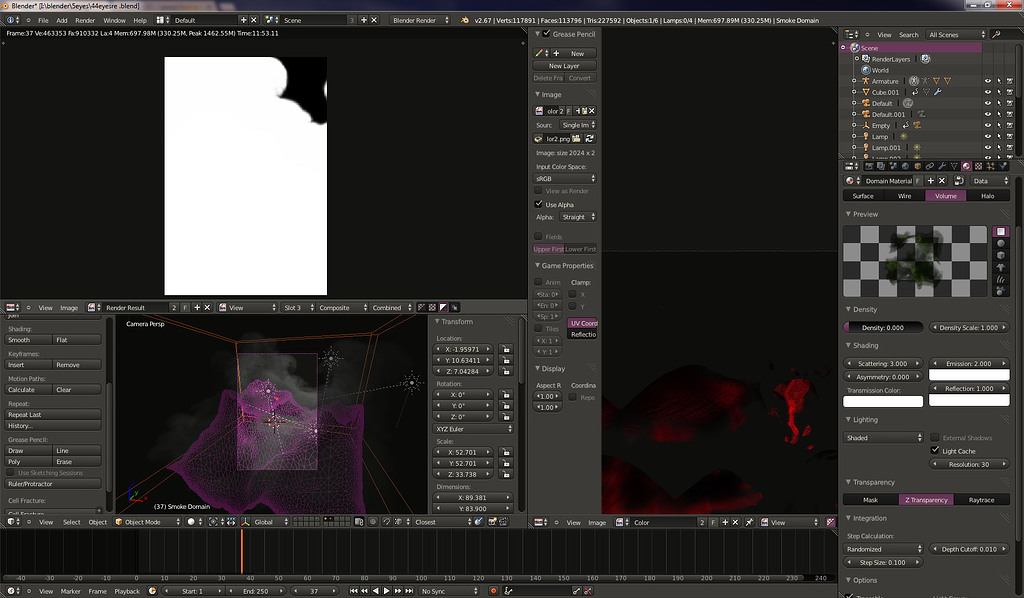Open the World properties tab (globe icon)
1024x598 pixels.
pos(905,166)
